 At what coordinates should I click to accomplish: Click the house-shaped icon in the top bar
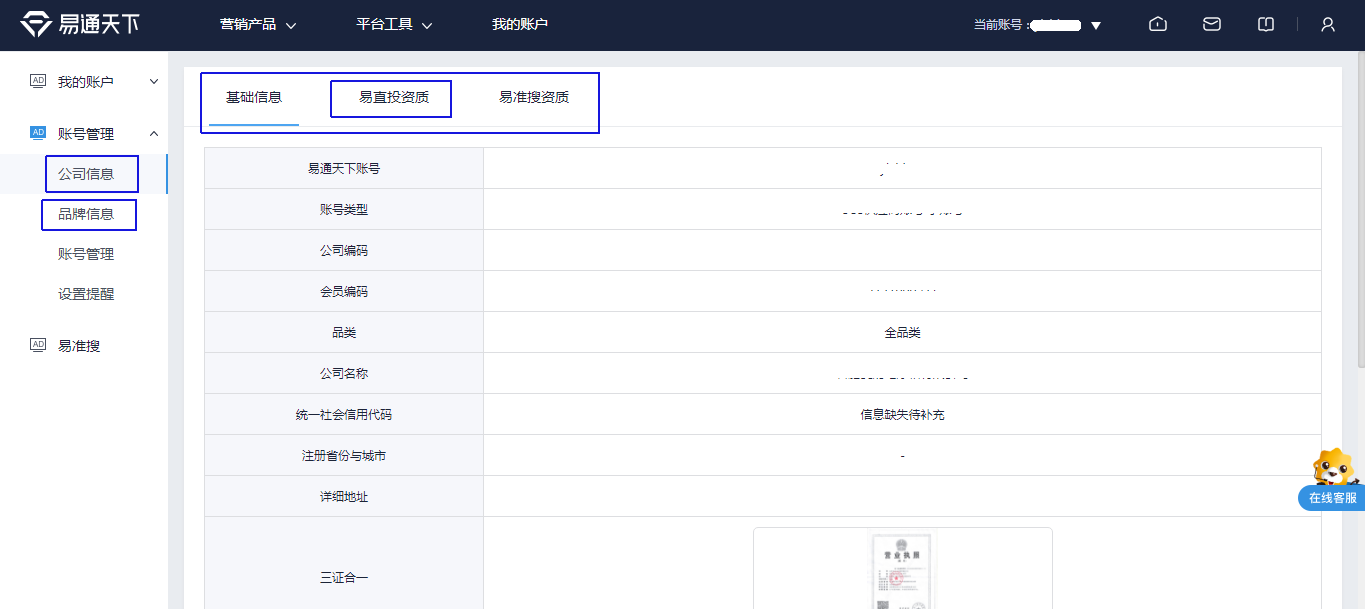[1158, 25]
